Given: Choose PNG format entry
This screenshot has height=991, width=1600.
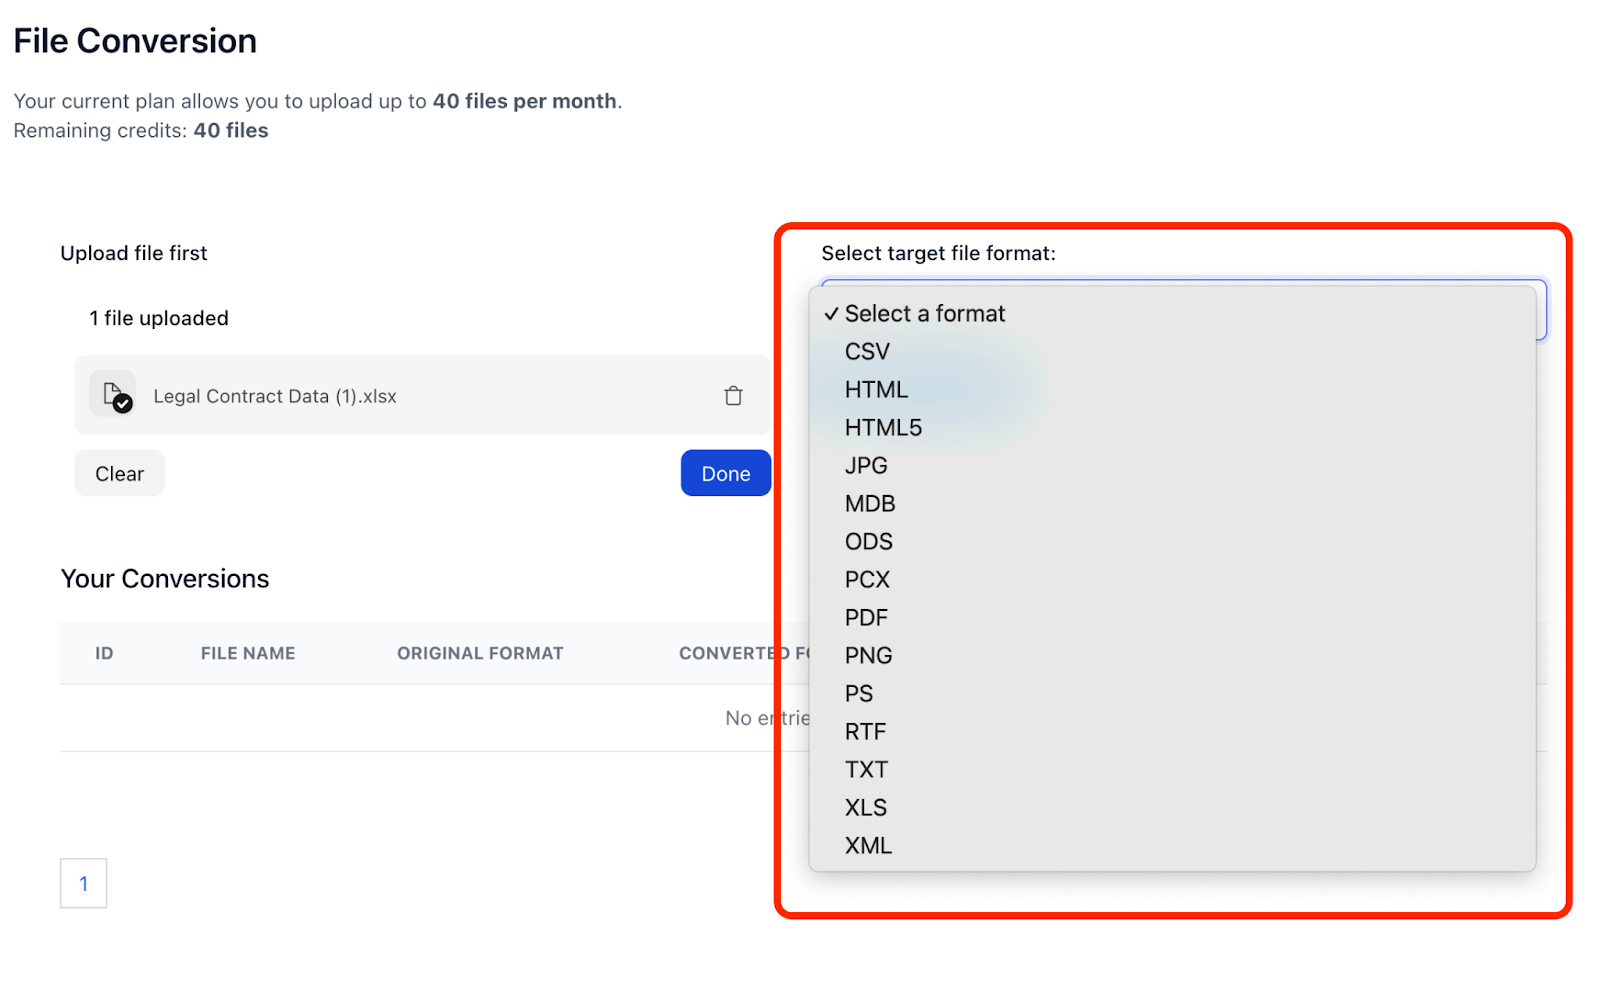Looking at the screenshot, I should click(868, 656).
